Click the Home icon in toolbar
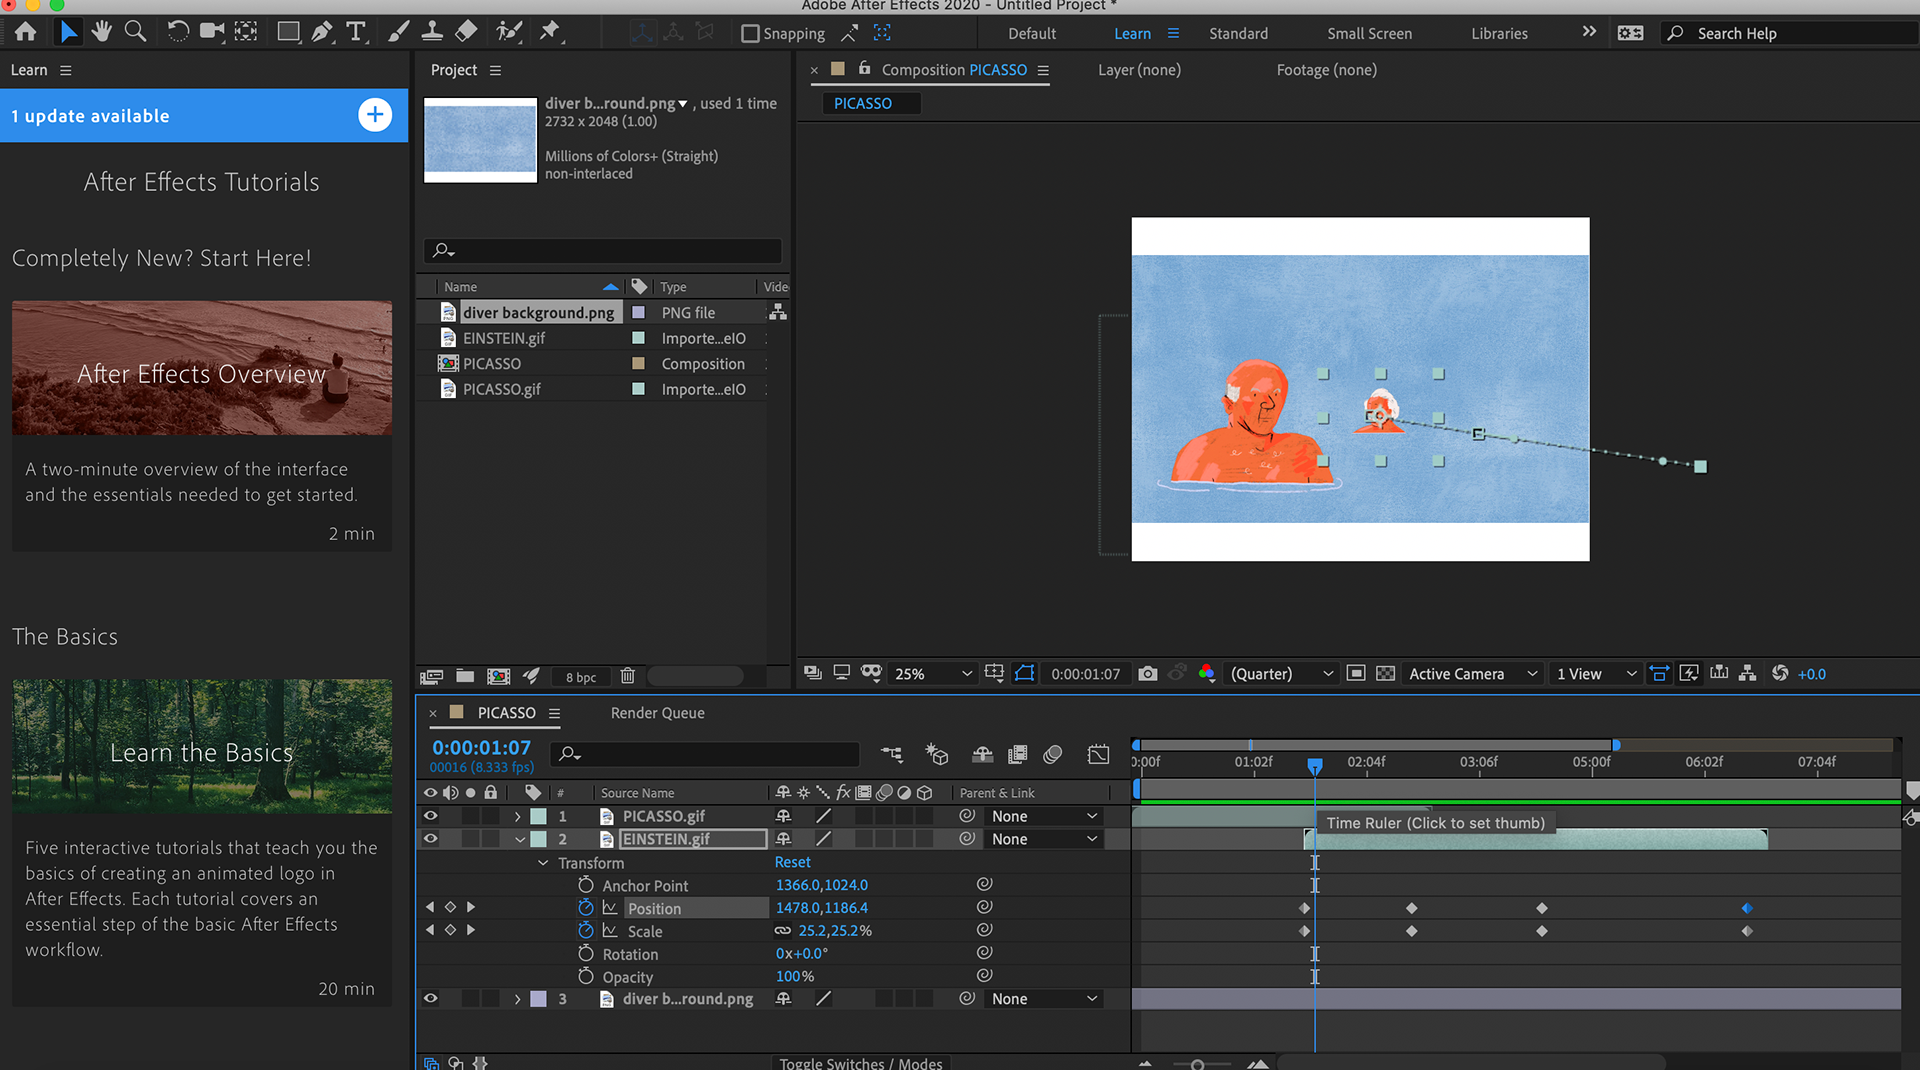The height and width of the screenshot is (1070, 1920). (26, 32)
